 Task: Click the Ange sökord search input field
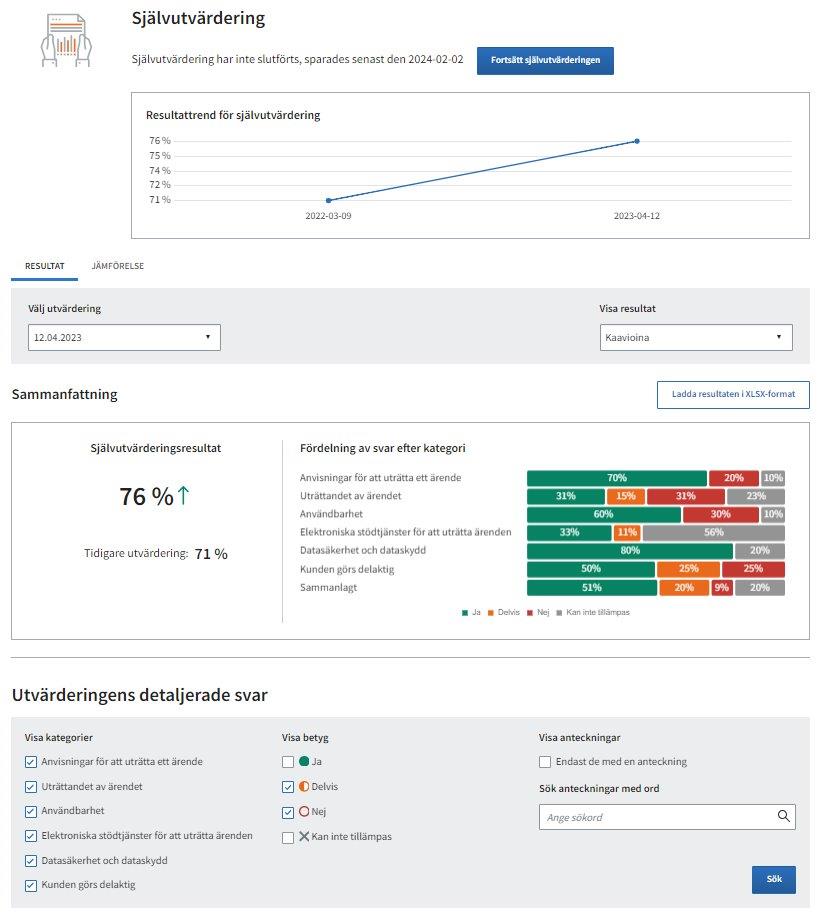[658, 817]
